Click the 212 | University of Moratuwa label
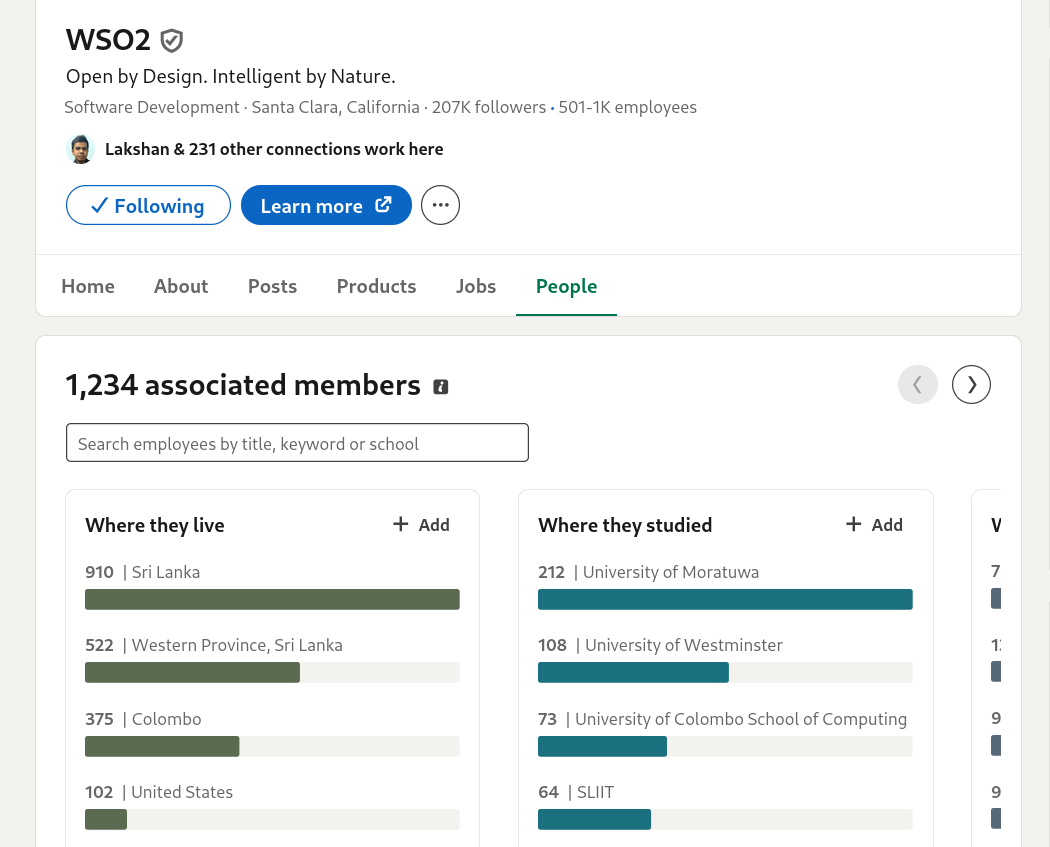This screenshot has width=1050, height=847. (648, 572)
